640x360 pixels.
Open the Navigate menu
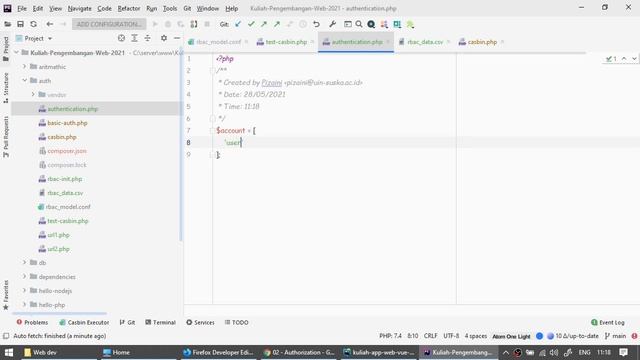click(80, 8)
